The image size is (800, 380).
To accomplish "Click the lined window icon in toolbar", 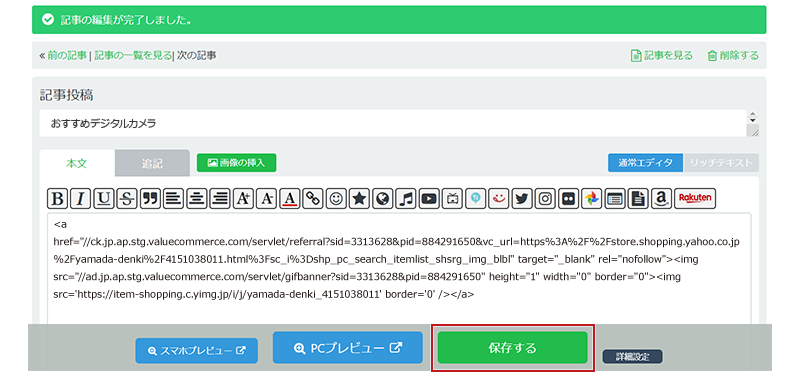I will point(614,199).
